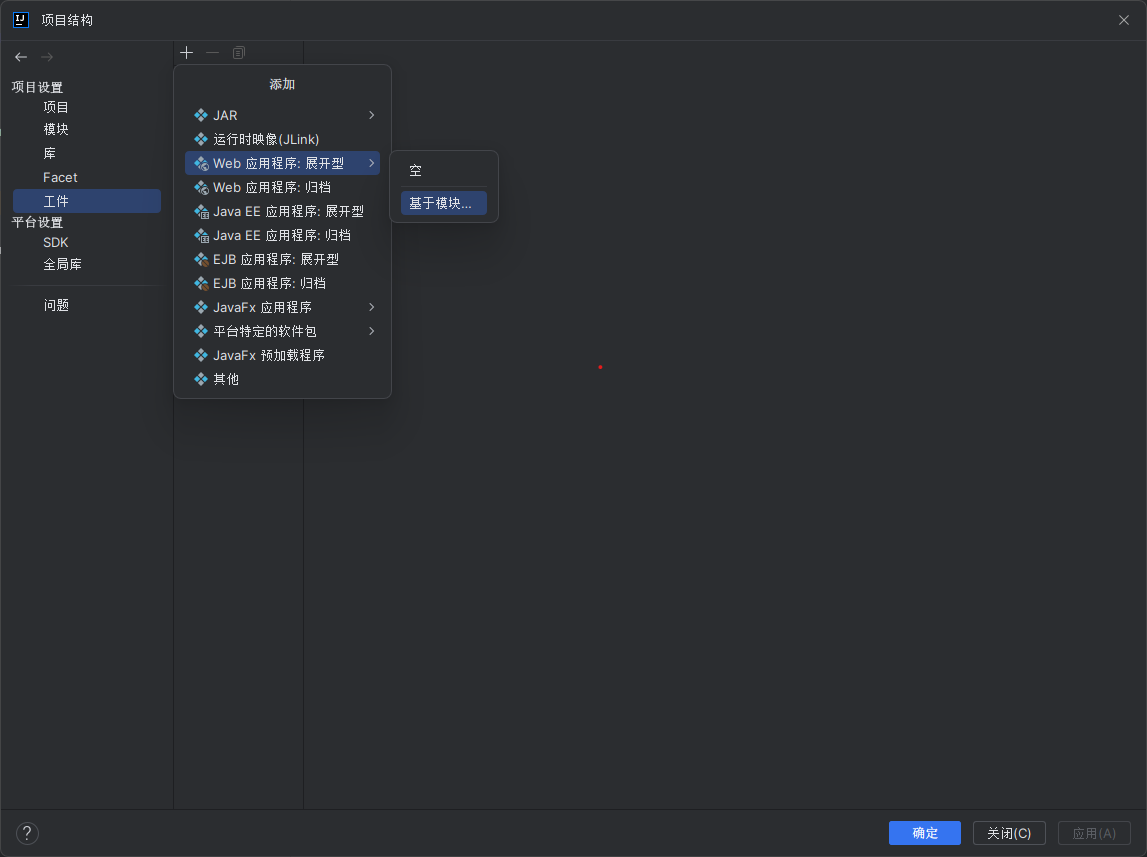Expand the 平台特定的软件包 submenu arrow
The height and width of the screenshot is (857, 1147).
pos(372,331)
